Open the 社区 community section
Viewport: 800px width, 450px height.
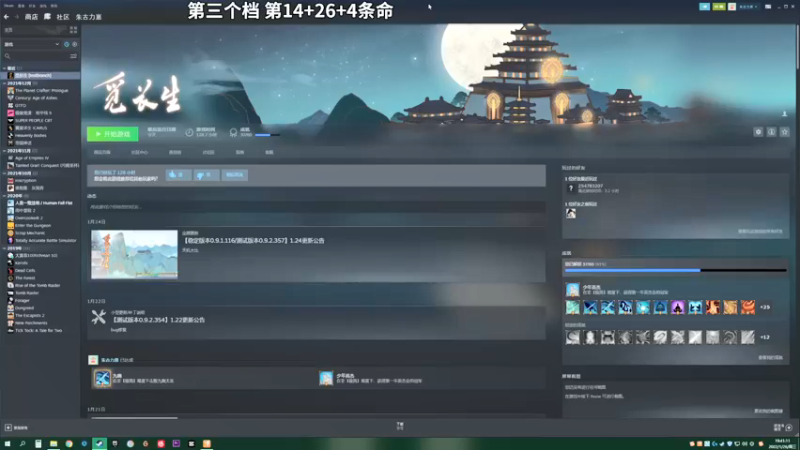click(63, 17)
